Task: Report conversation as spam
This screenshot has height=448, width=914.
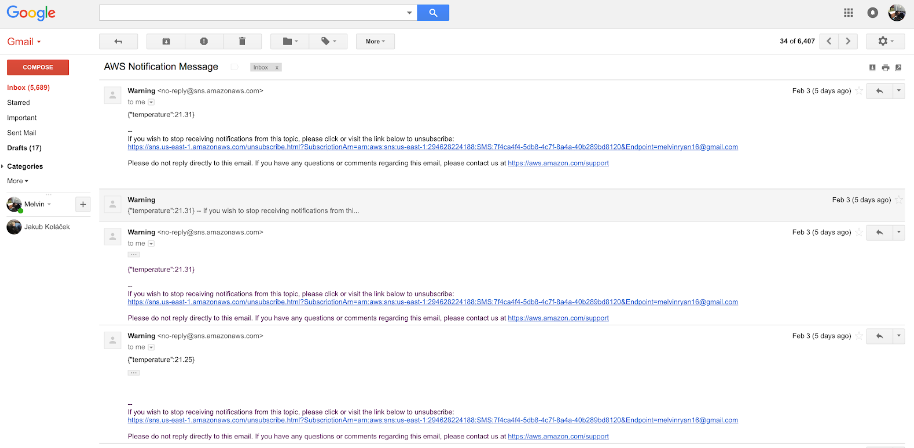Action: pos(204,41)
